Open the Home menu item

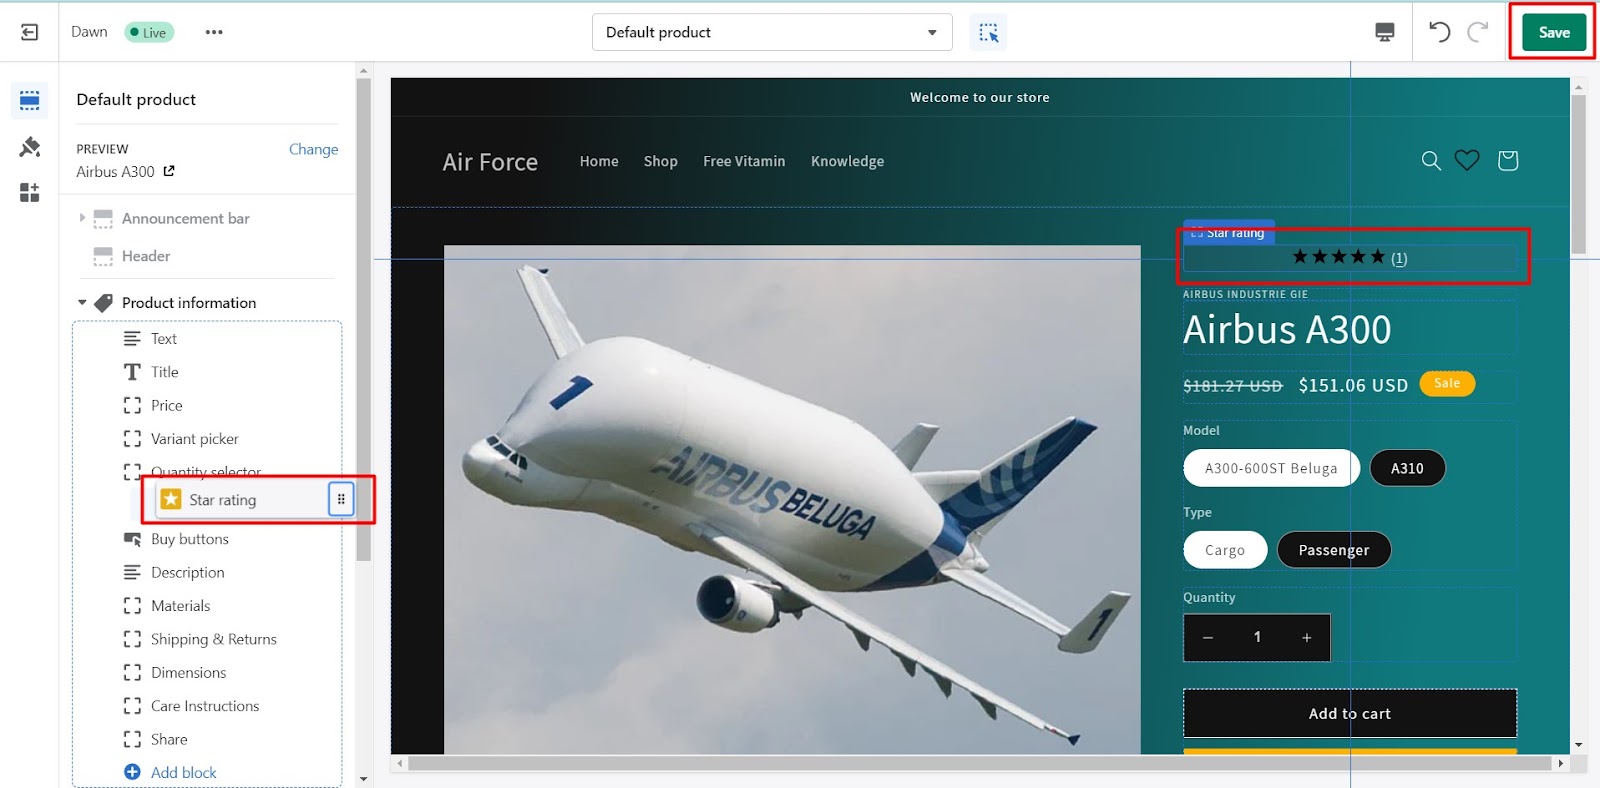599,161
